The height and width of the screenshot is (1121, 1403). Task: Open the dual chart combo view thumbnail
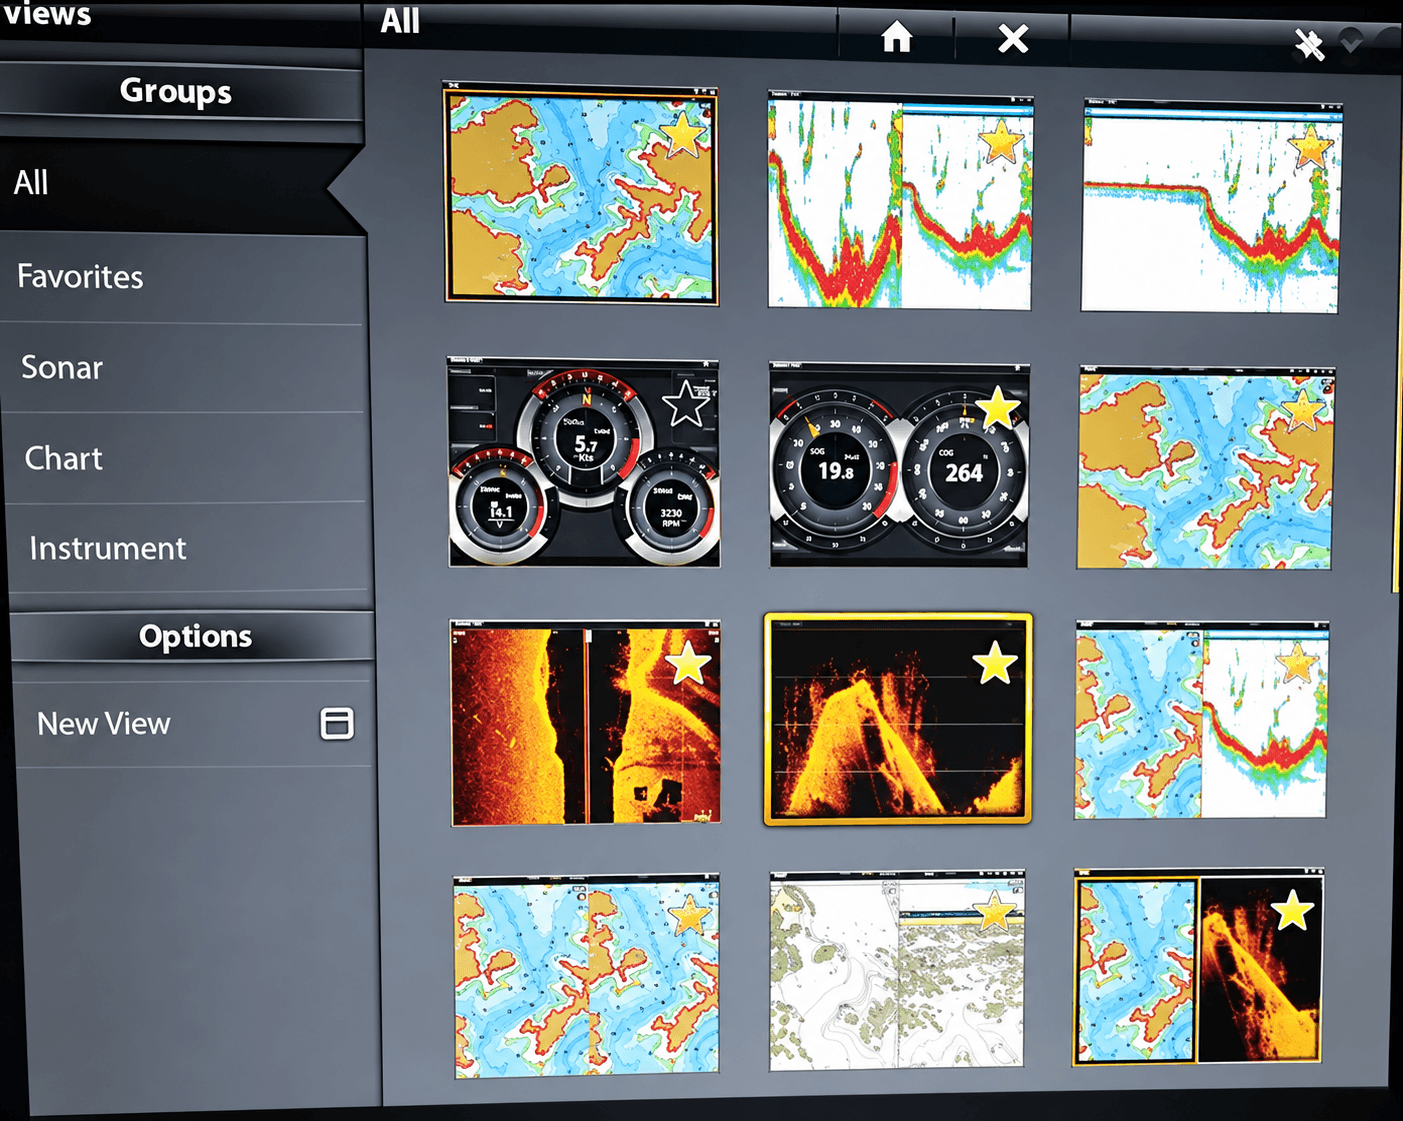click(587, 976)
